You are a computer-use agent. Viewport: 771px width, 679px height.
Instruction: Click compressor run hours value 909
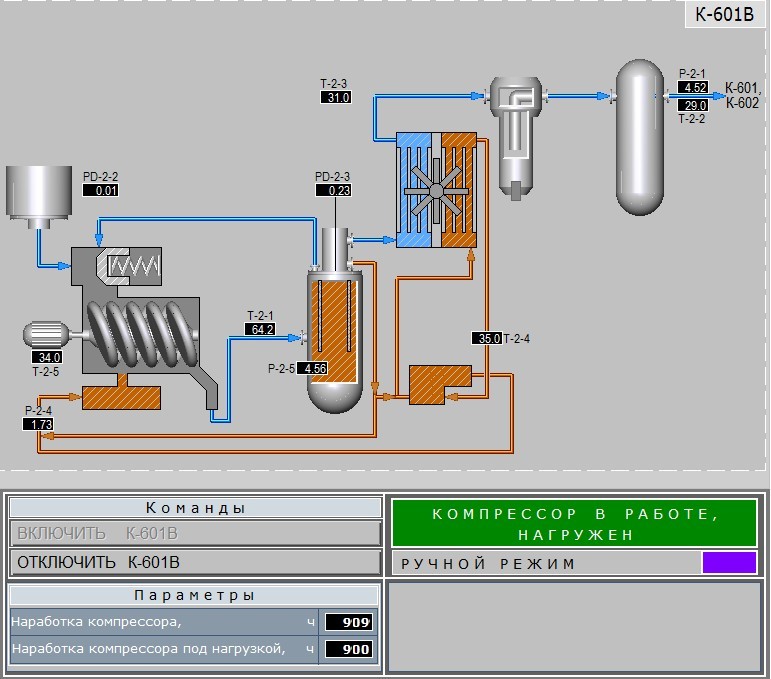click(x=348, y=622)
